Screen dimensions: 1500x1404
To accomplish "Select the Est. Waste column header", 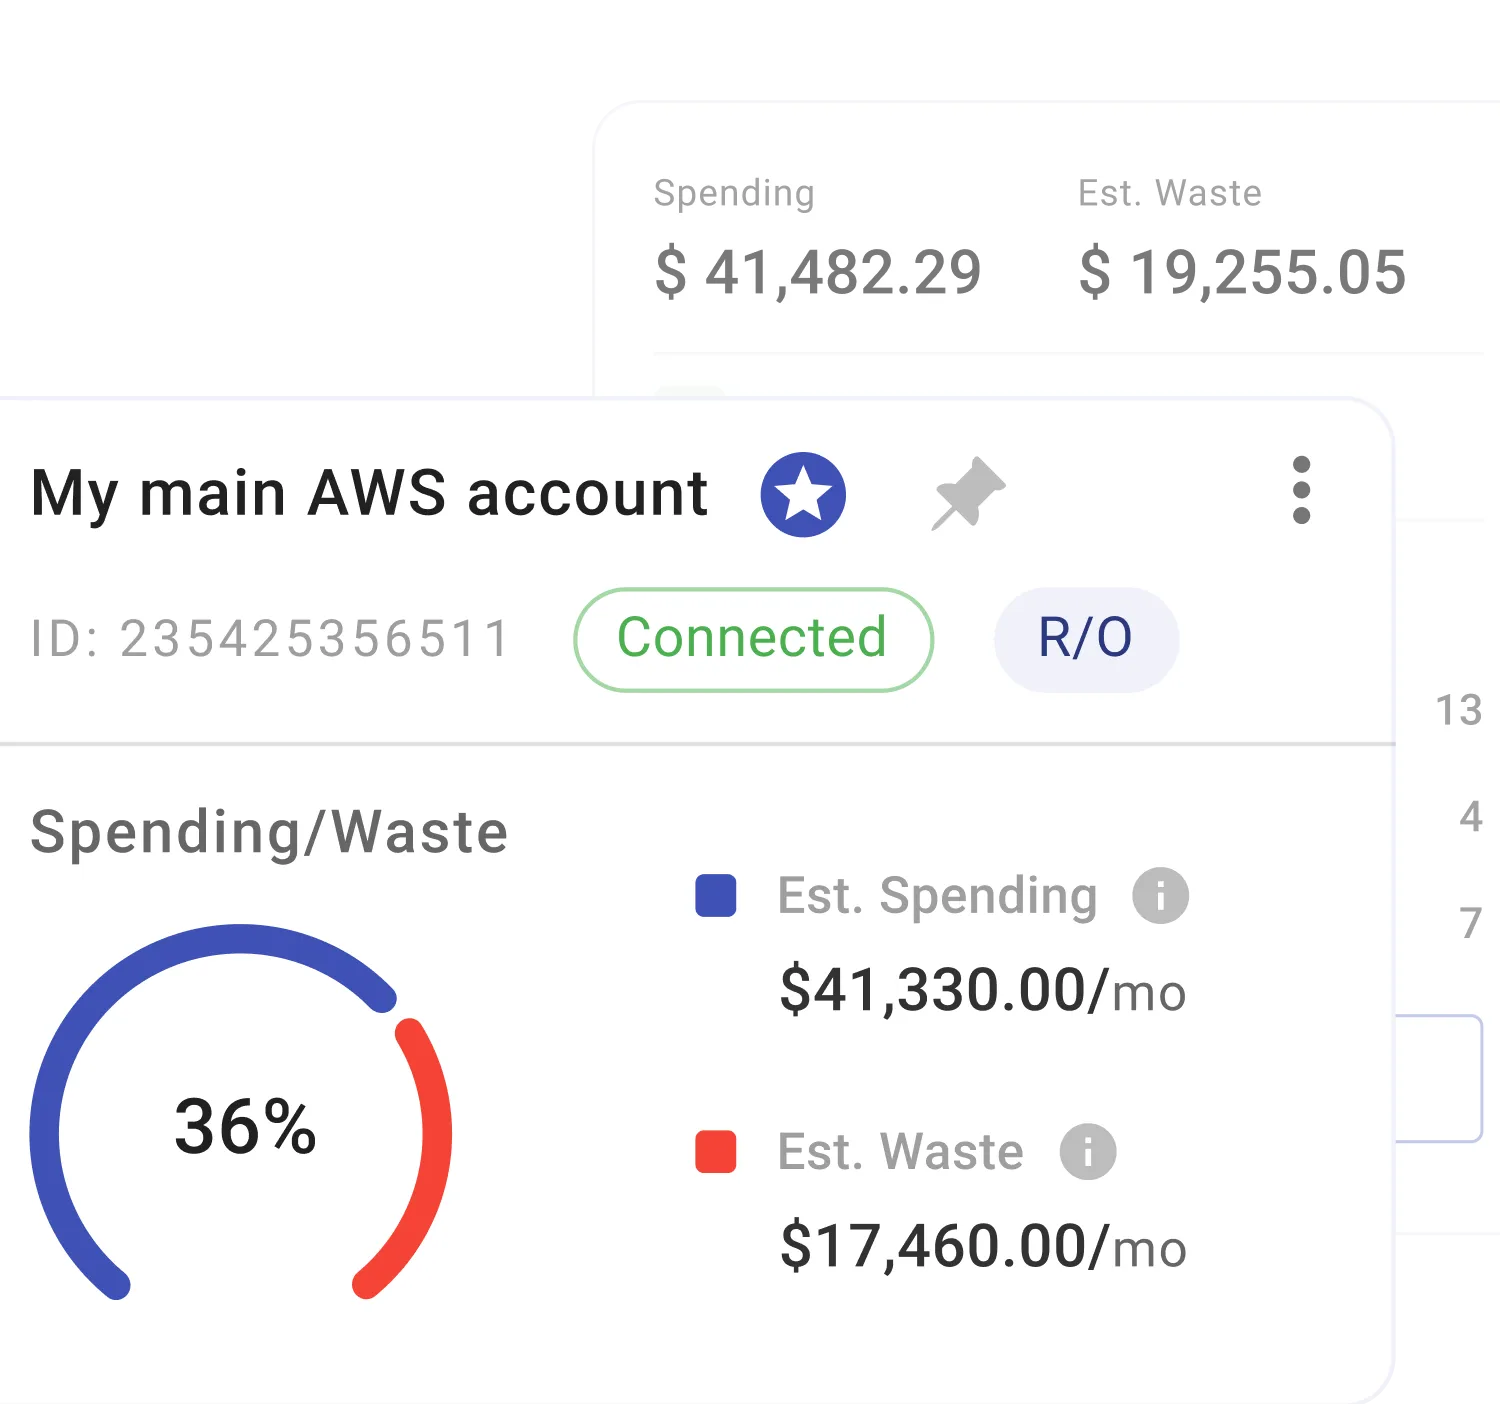I will tap(1169, 192).
